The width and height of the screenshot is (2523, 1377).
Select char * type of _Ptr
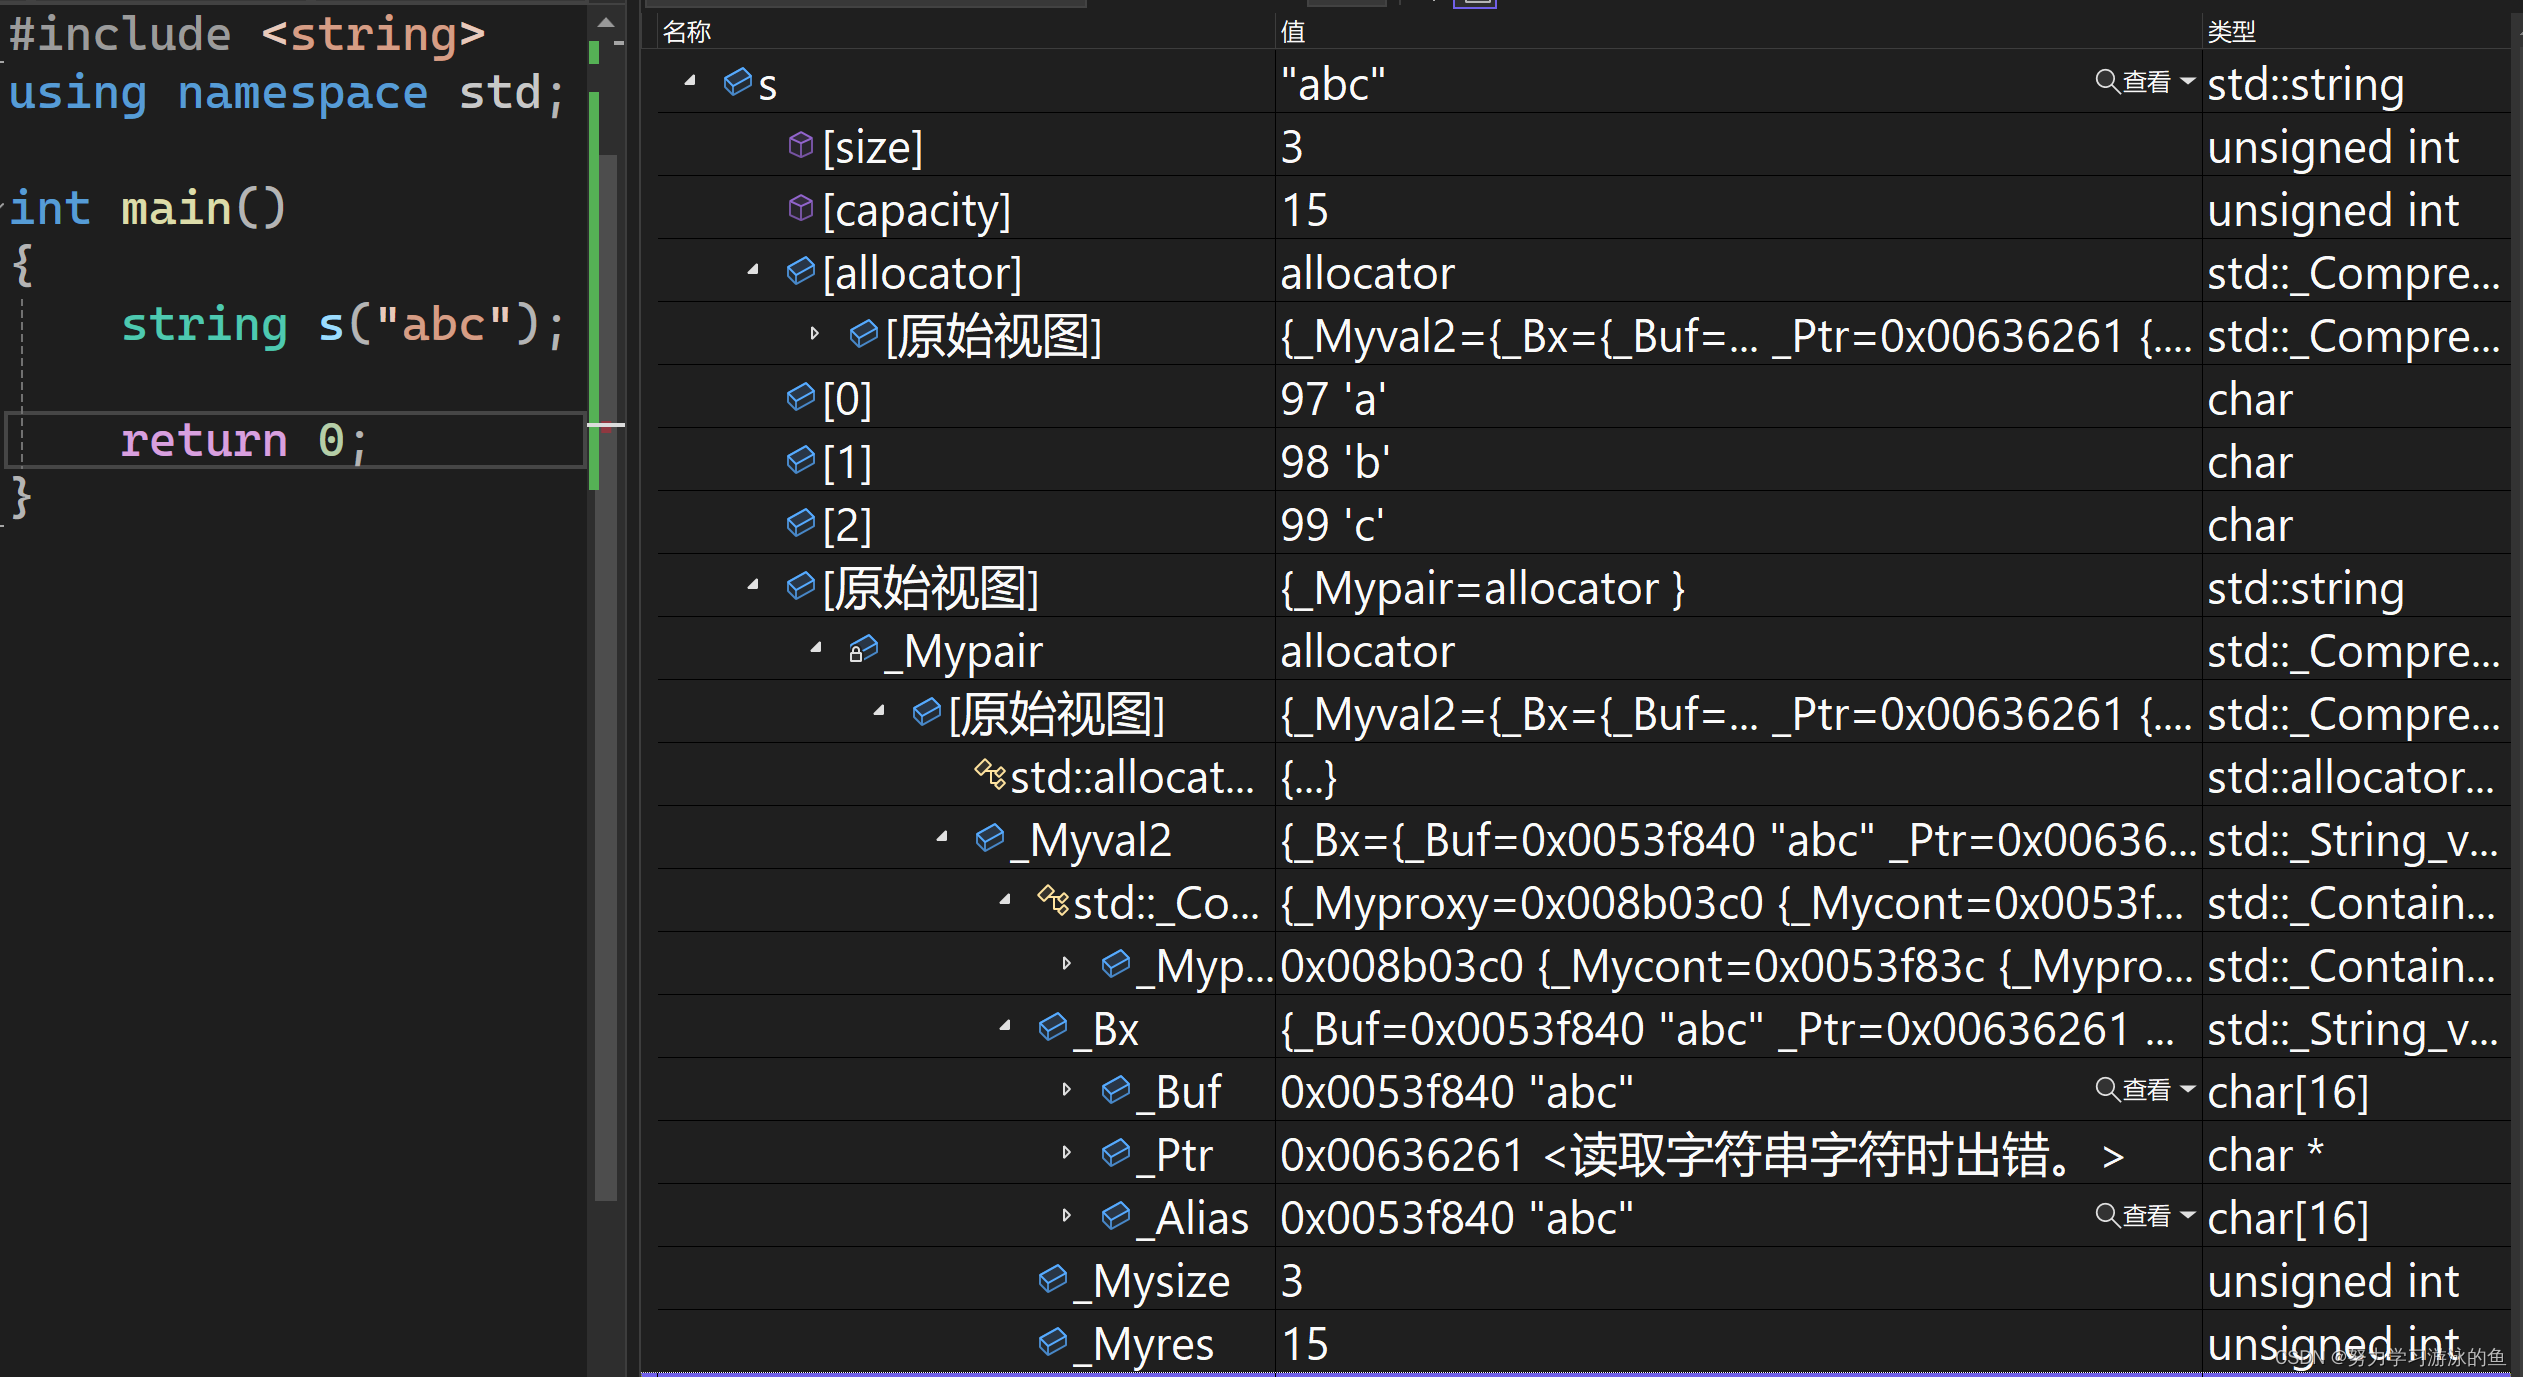(x=2265, y=1155)
